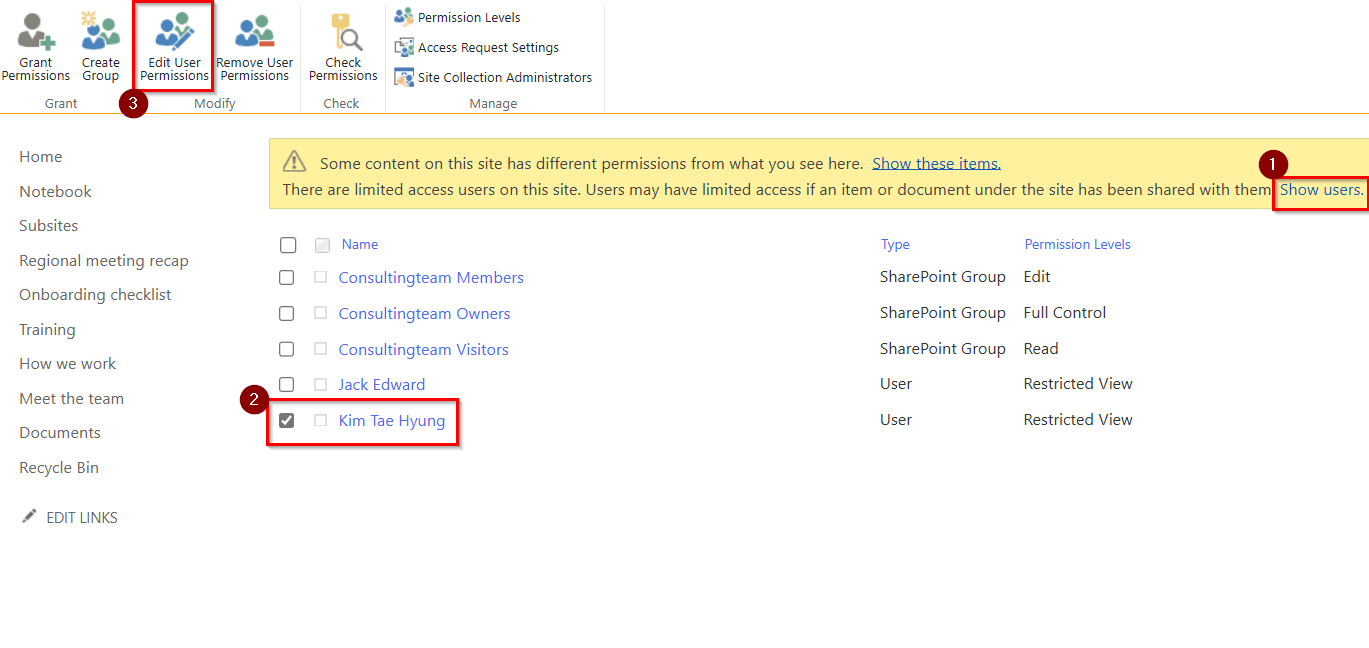The width and height of the screenshot is (1369, 648).
Task: Click the Grant Permissions ribbon icon
Action: pyautogui.click(x=36, y=35)
